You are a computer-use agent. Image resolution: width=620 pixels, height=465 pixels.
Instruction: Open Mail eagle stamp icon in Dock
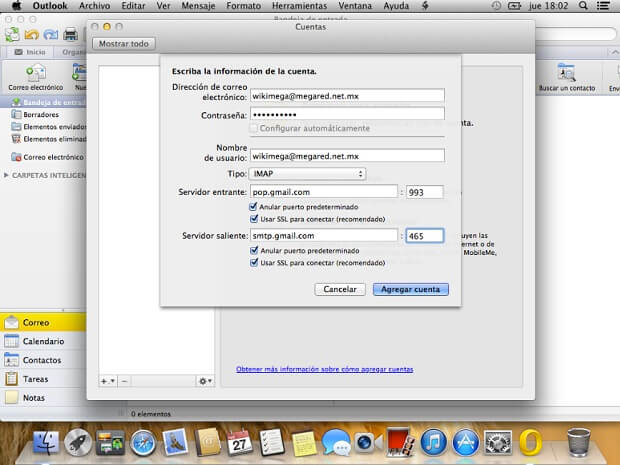175,442
